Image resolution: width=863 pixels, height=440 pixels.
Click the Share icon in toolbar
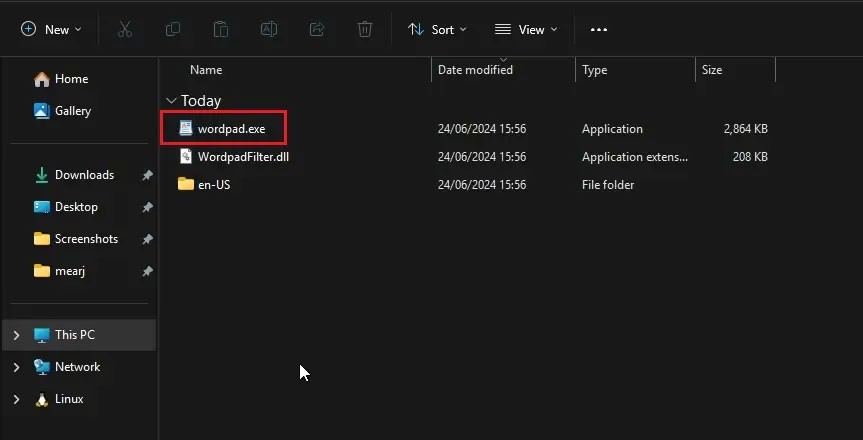(x=317, y=30)
